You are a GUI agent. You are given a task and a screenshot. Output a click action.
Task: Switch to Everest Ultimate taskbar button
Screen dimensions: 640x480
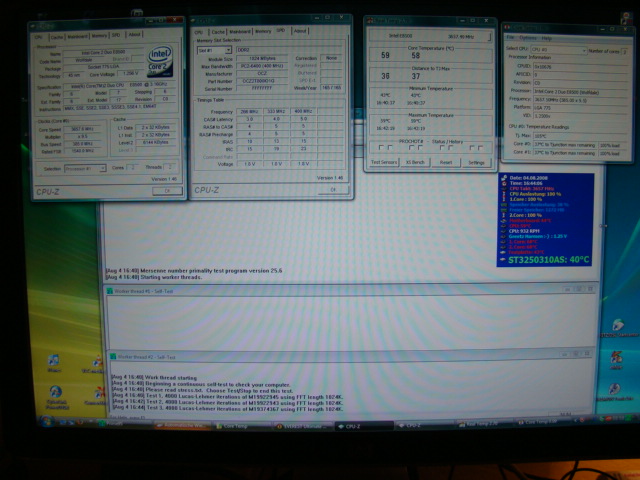tap(303, 427)
